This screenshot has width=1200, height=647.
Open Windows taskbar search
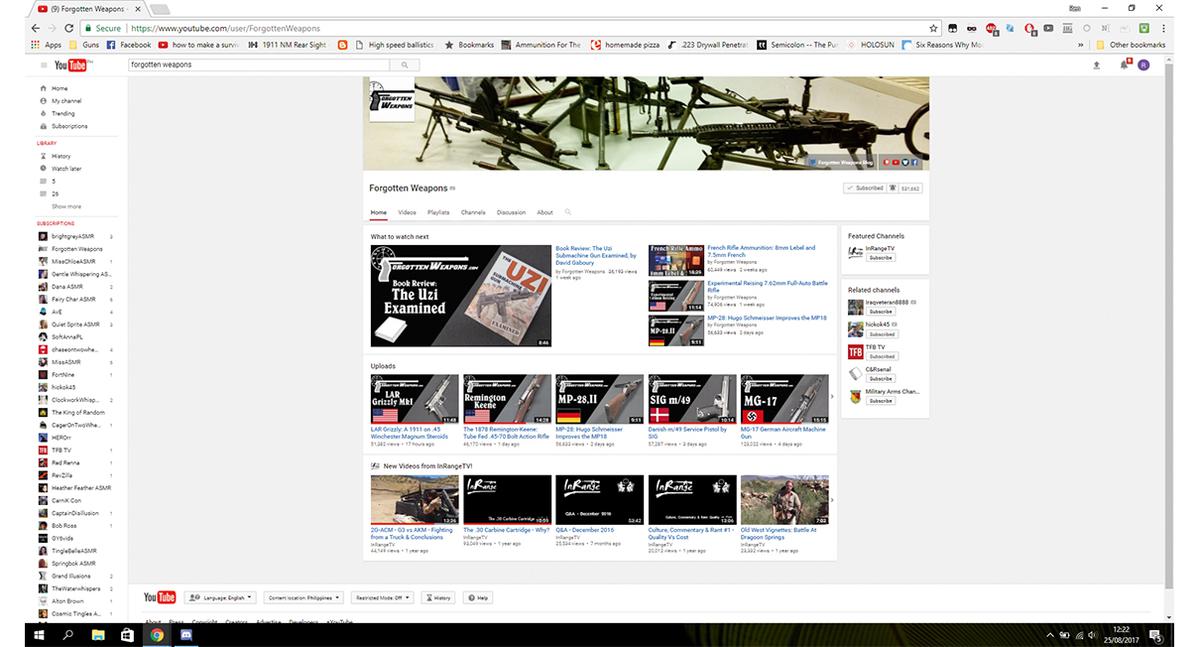point(69,634)
